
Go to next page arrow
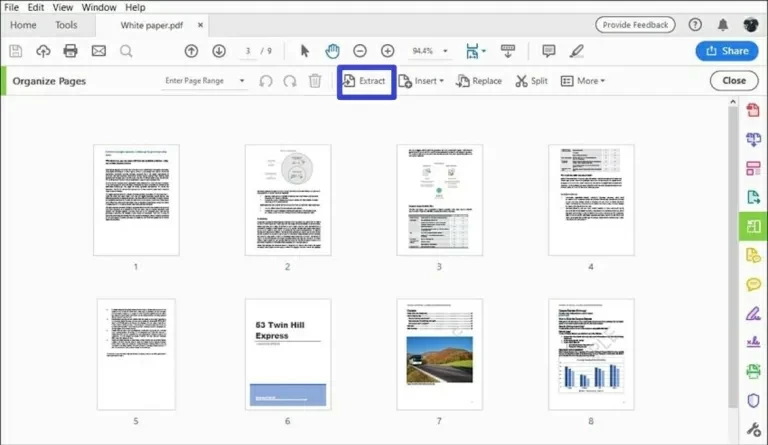pyautogui.click(x=219, y=51)
